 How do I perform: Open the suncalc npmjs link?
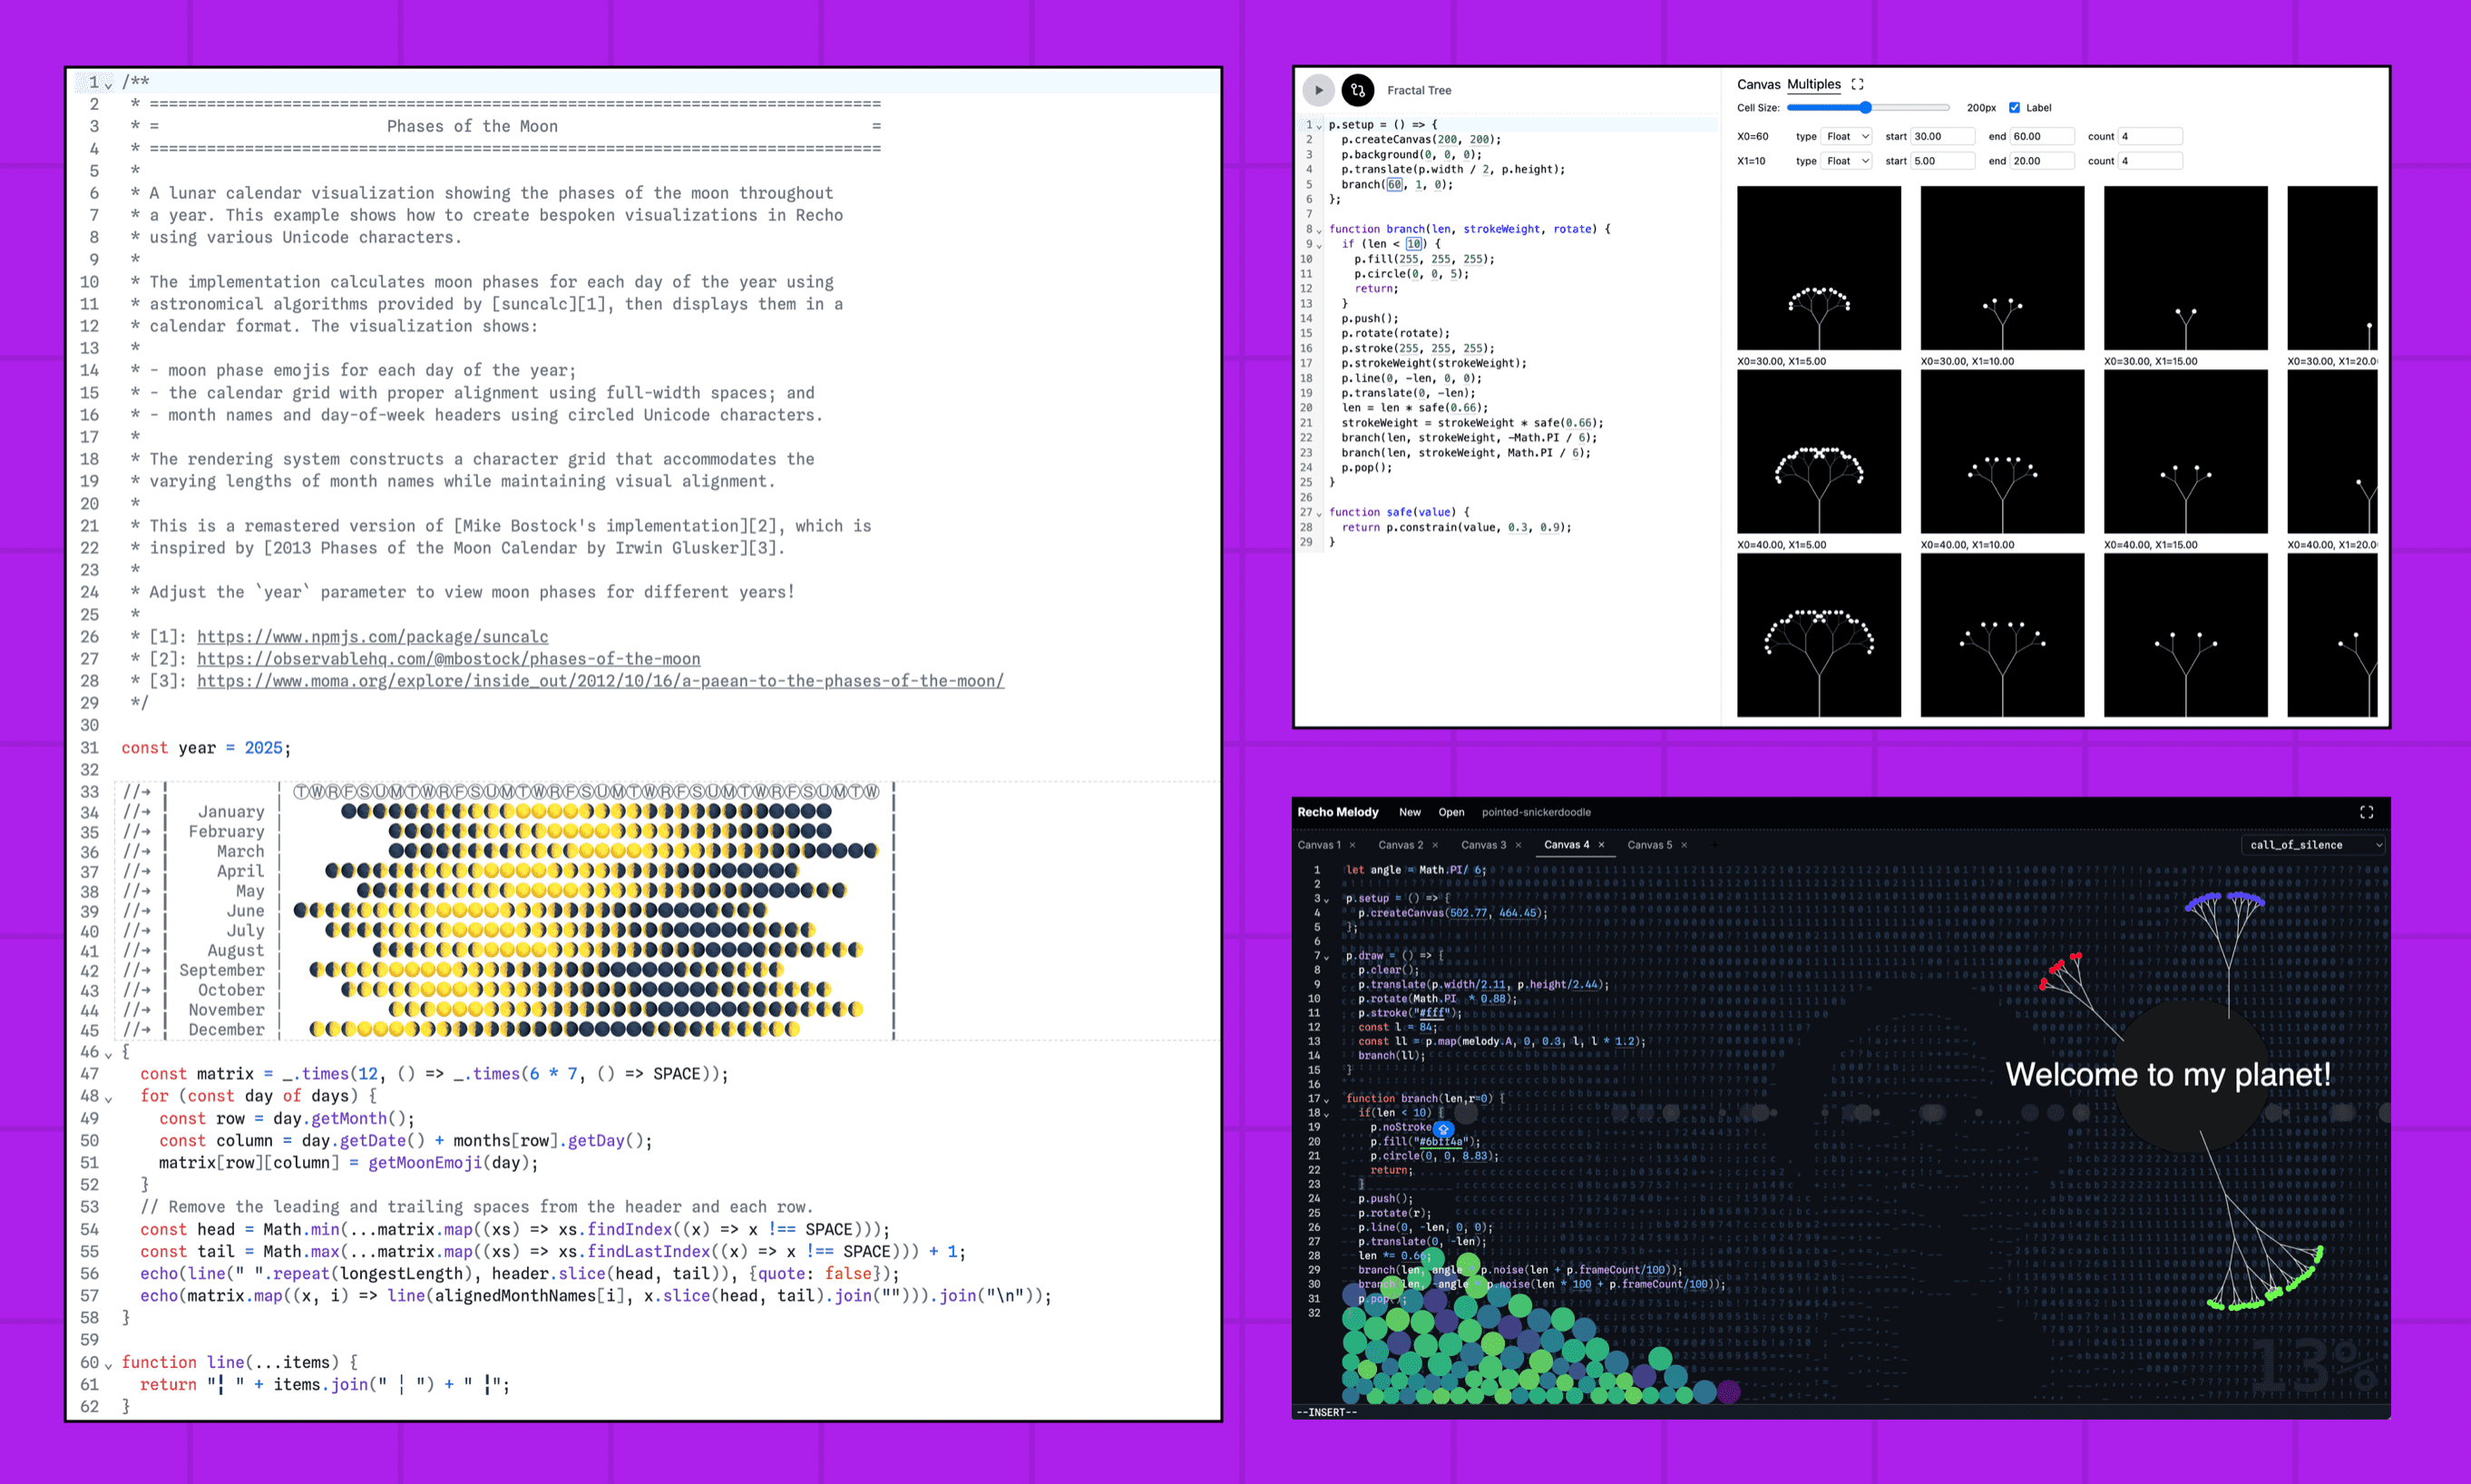[372, 637]
